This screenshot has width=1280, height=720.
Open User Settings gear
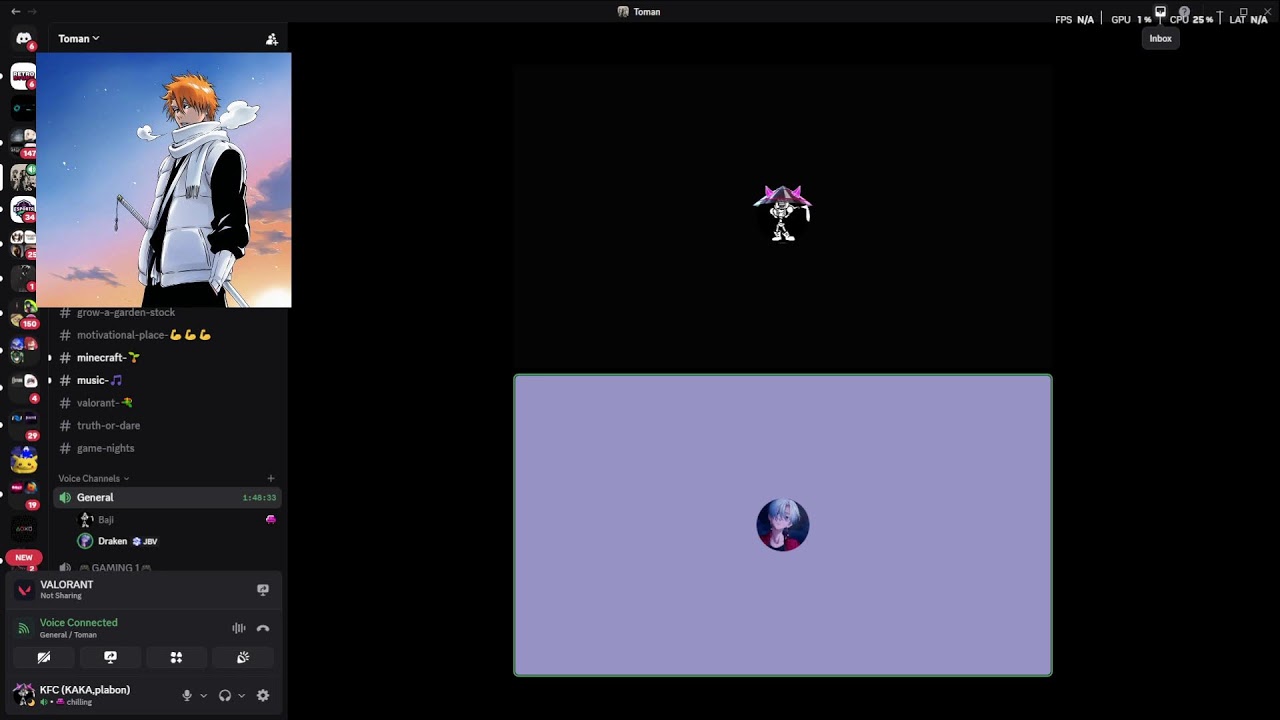(x=263, y=695)
